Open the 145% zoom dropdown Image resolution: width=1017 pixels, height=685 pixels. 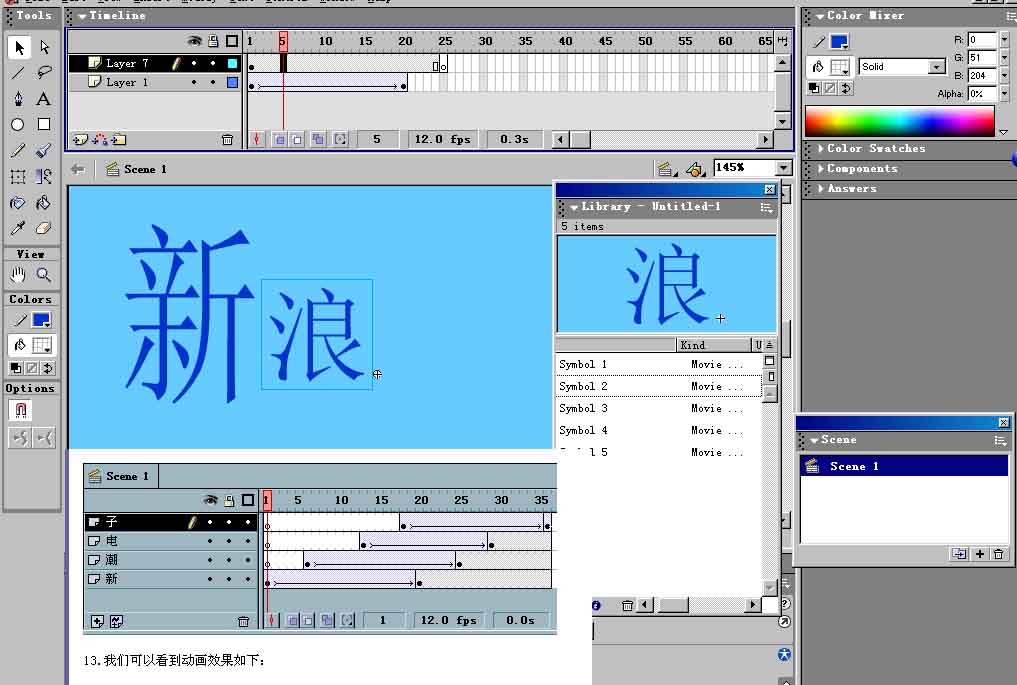pyautogui.click(x=784, y=167)
